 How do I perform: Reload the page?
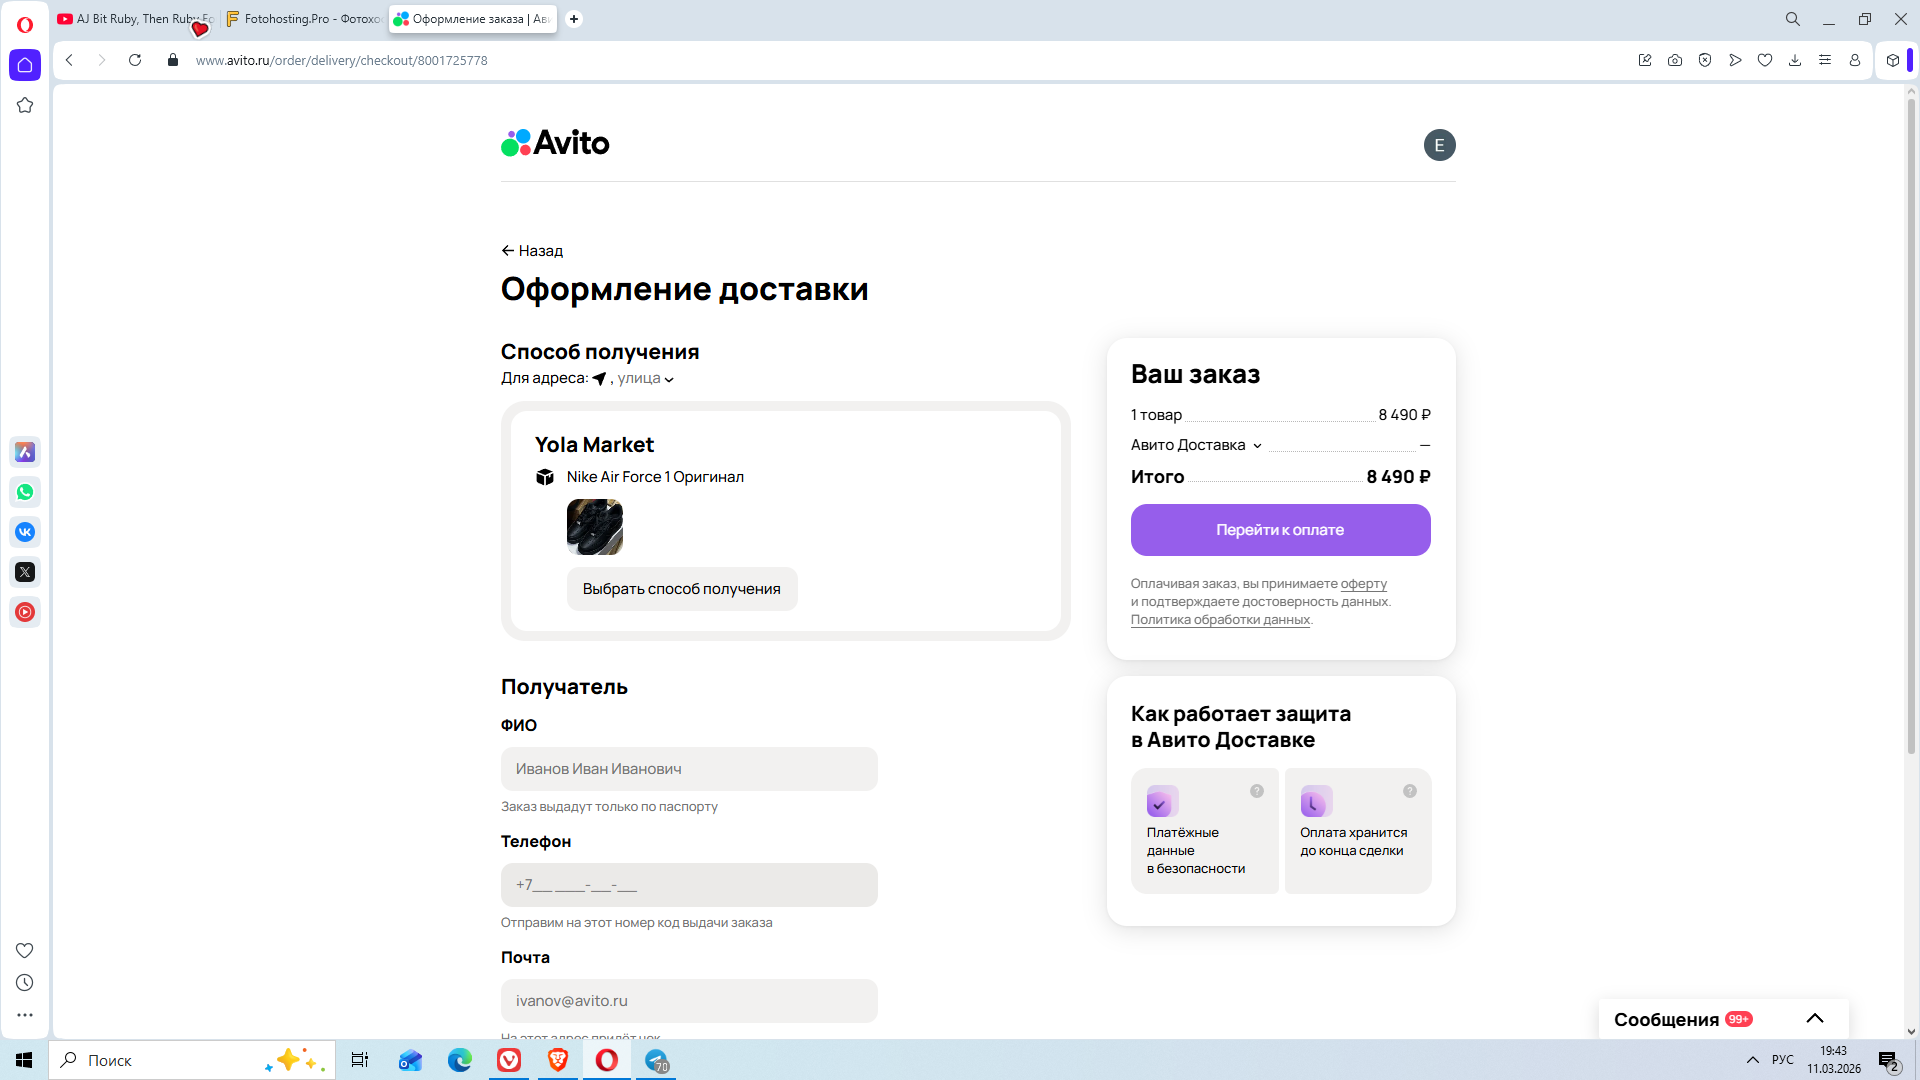tap(135, 60)
